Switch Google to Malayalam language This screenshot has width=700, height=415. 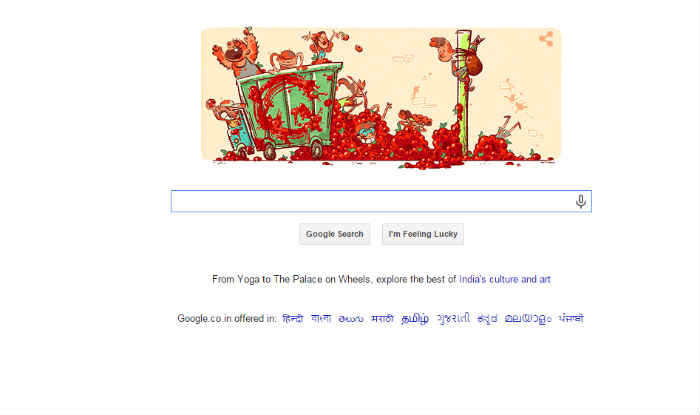click(x=528, y=319)
